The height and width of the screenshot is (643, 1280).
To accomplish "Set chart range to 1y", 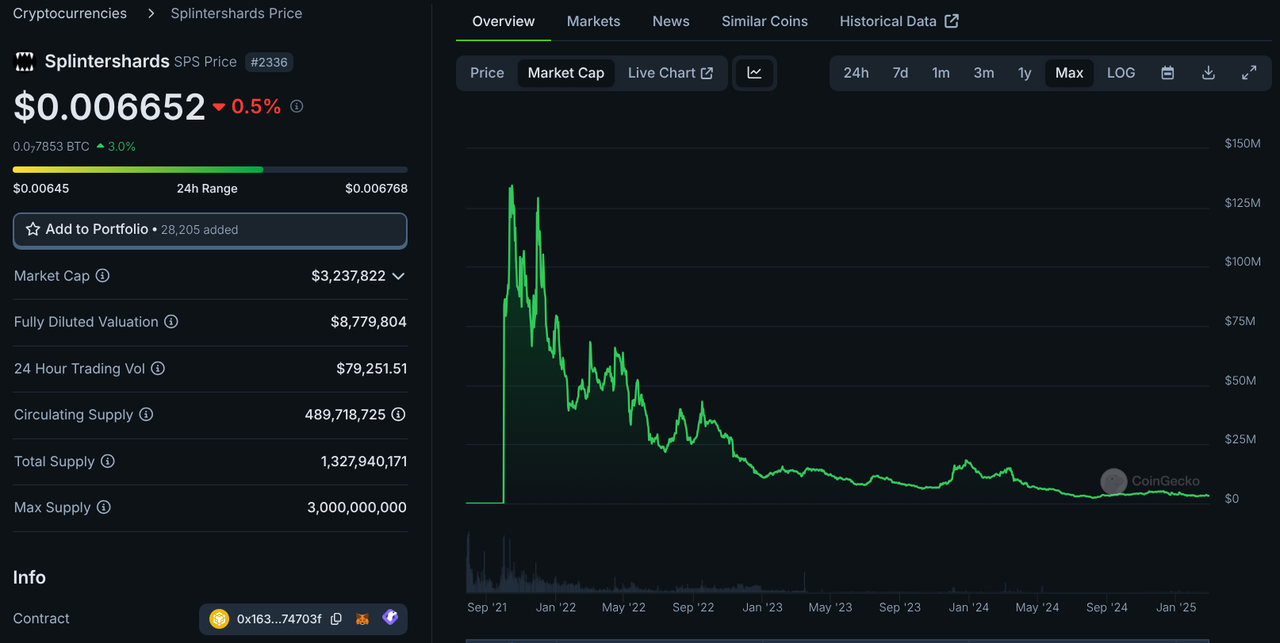I will pyautogui.click(x=1025, y=73).
